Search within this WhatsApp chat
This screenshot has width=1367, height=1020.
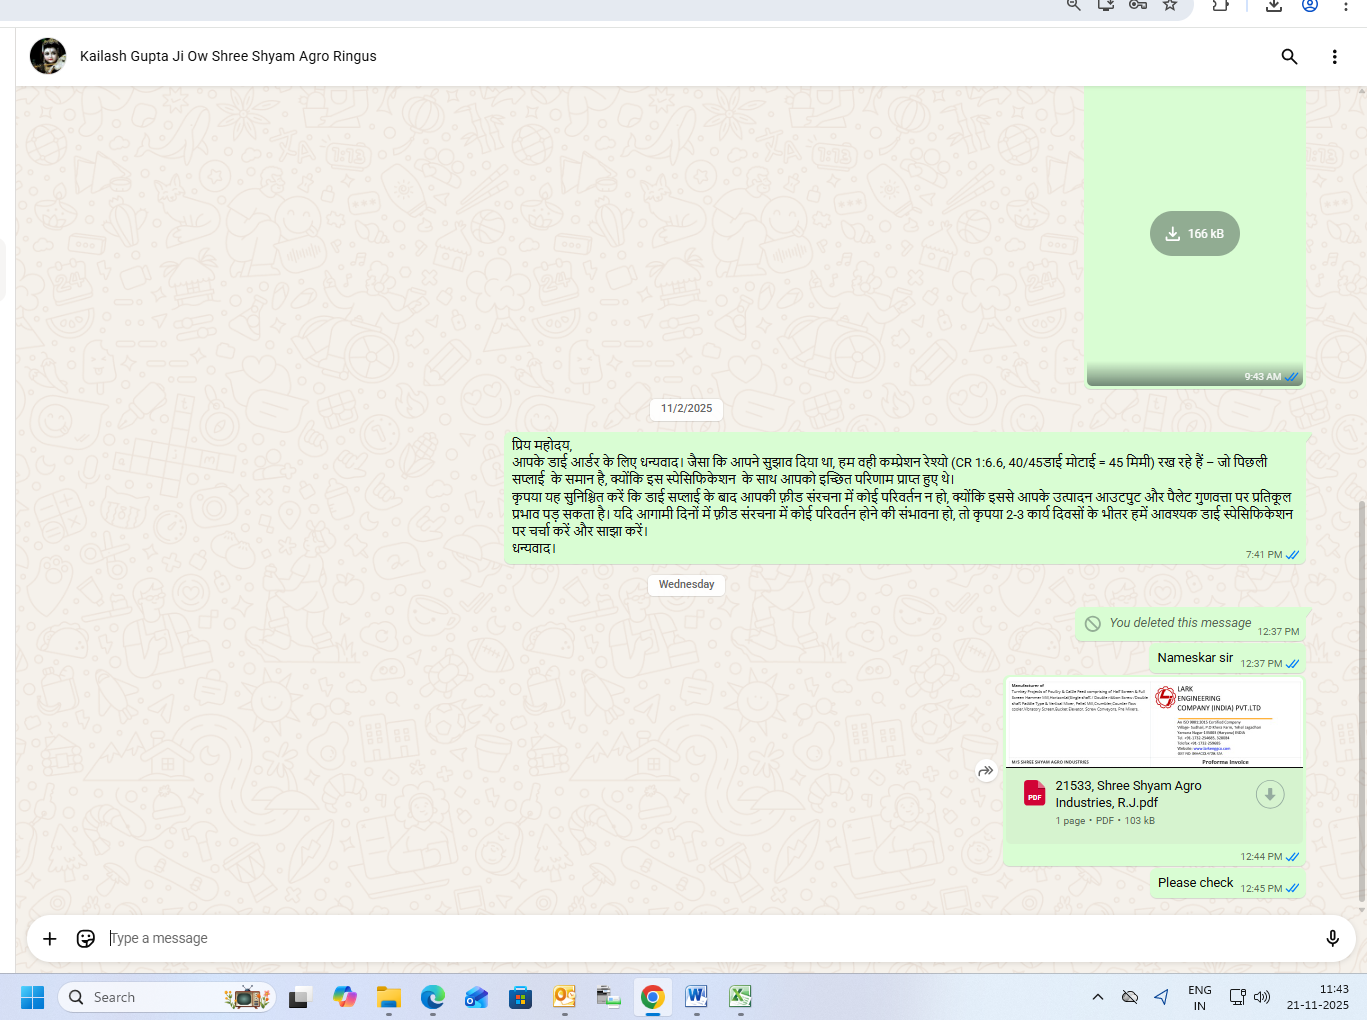1289,57
